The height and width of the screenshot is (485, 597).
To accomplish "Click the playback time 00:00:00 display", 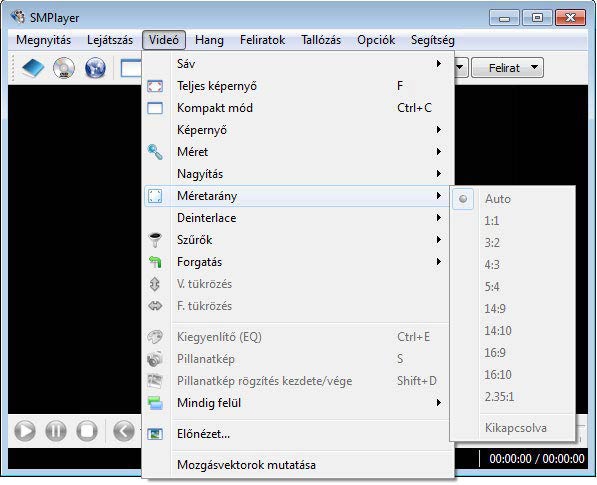I will tap(537, 459).
